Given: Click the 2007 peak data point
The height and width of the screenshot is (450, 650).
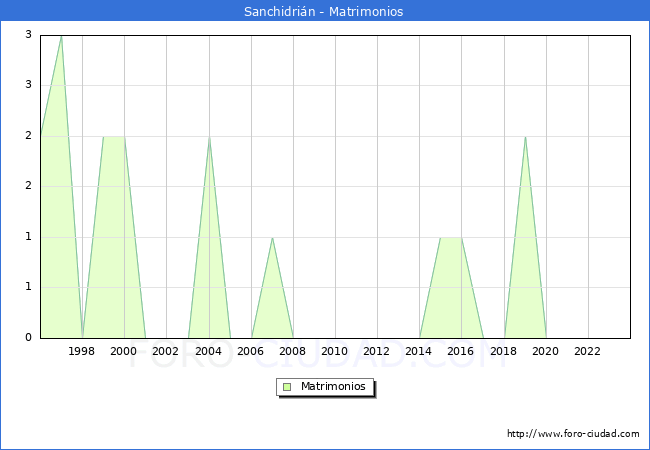Looking at the screenshot, I should (x=272, y=237).
